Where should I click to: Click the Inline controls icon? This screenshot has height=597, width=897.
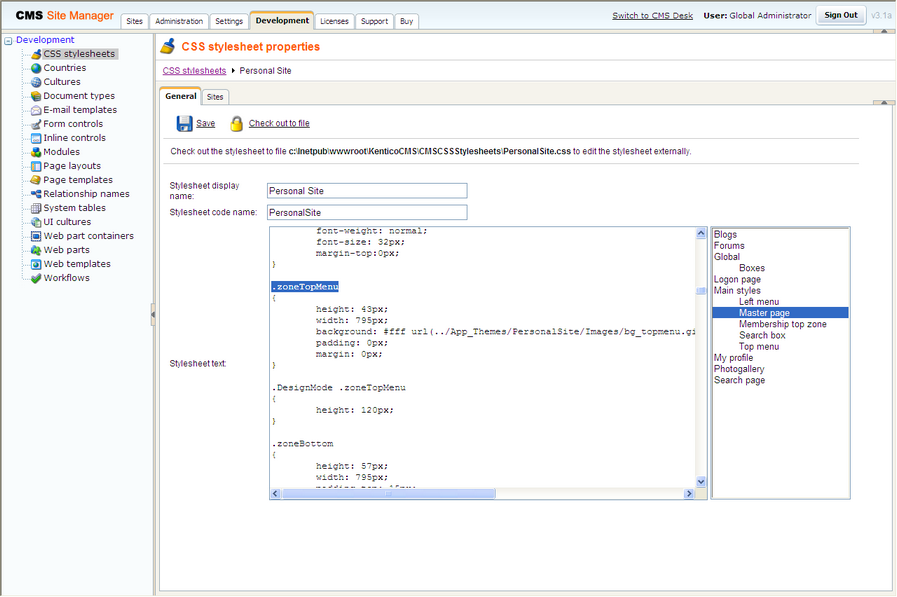(x=36, y=138)
